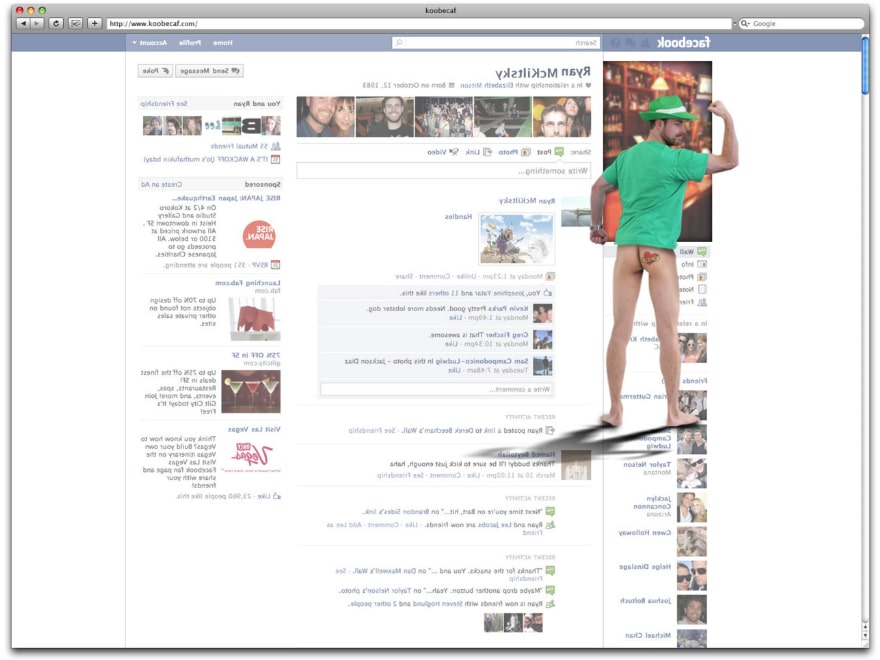This screenshot has height=660, width=880.
Task: Select the Post share option icon
Action: point(559,152)
